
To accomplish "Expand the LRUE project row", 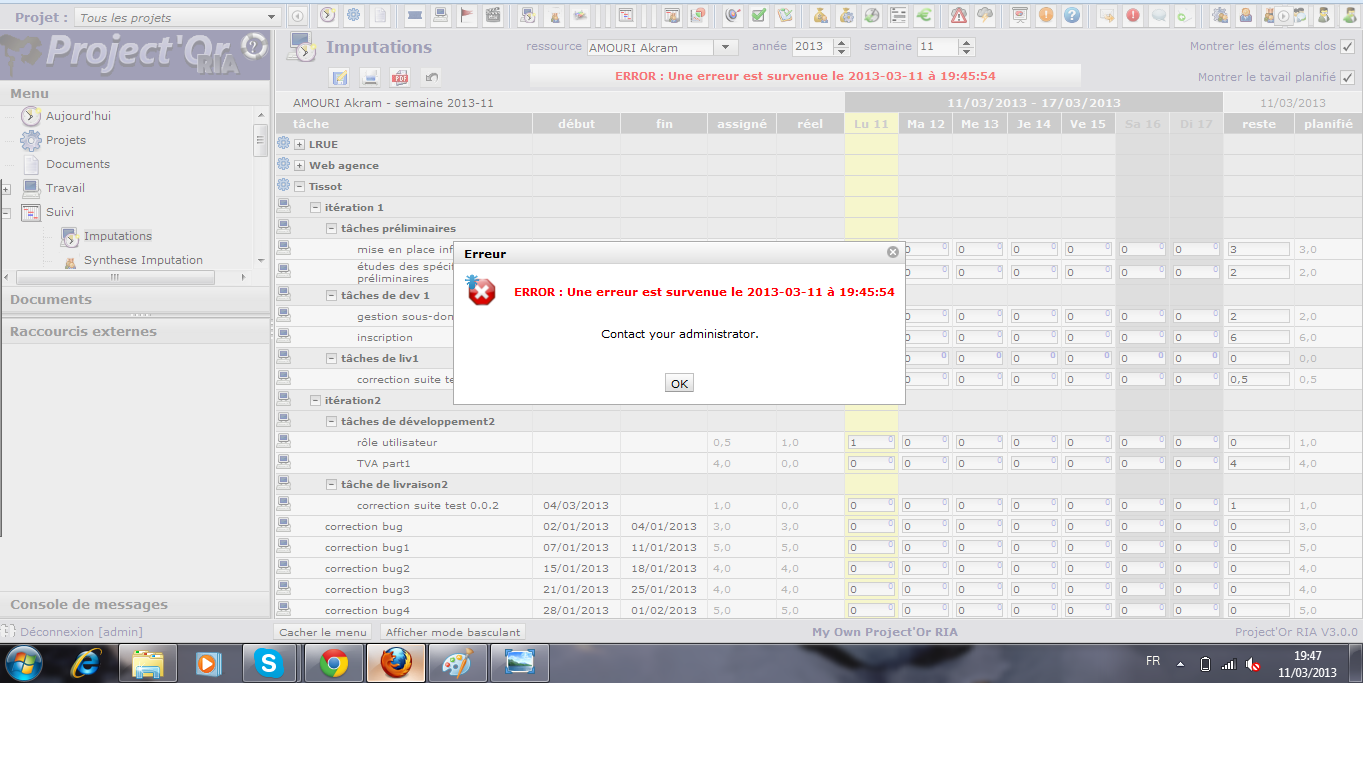I will click(x=299, y=145).
